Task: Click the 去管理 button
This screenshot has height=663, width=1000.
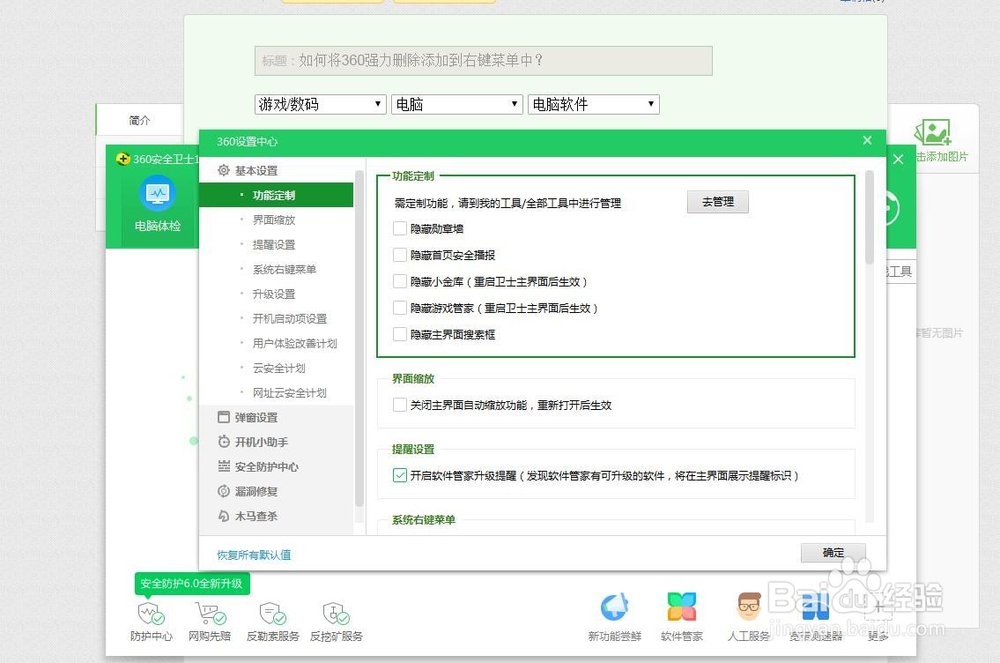Action: pyautogui.click(x=717, y=201)
